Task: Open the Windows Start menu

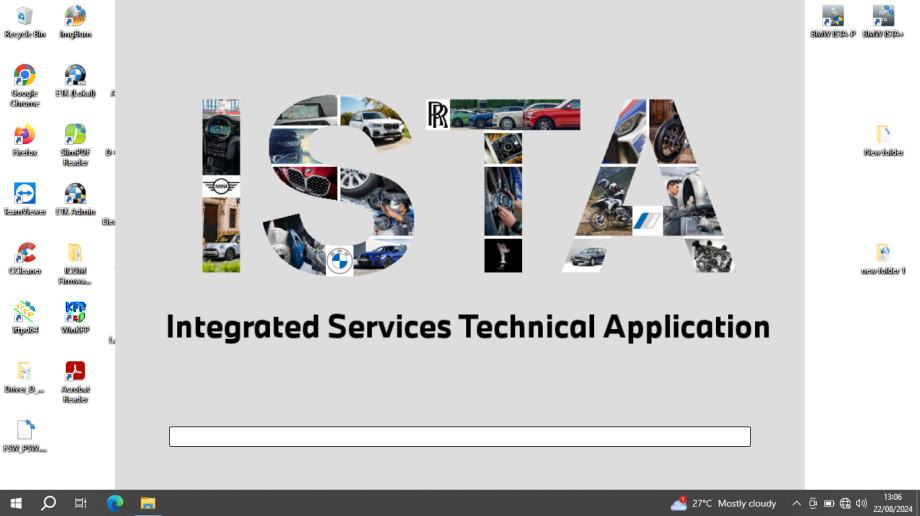Action: click(x=16, y=503)
